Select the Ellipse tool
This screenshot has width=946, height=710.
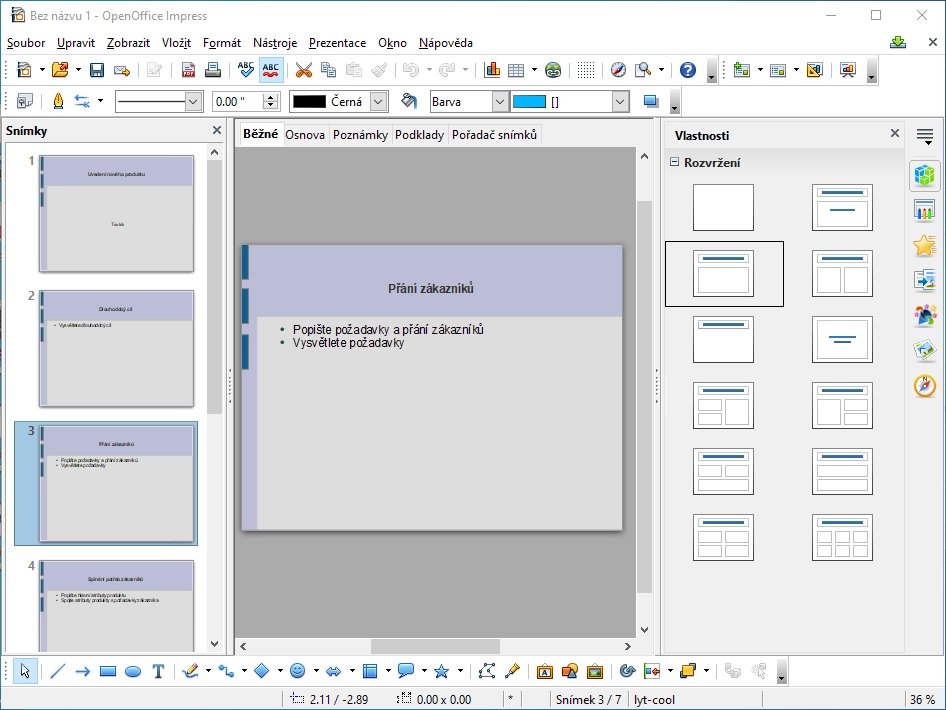click(x=132, y=671)
